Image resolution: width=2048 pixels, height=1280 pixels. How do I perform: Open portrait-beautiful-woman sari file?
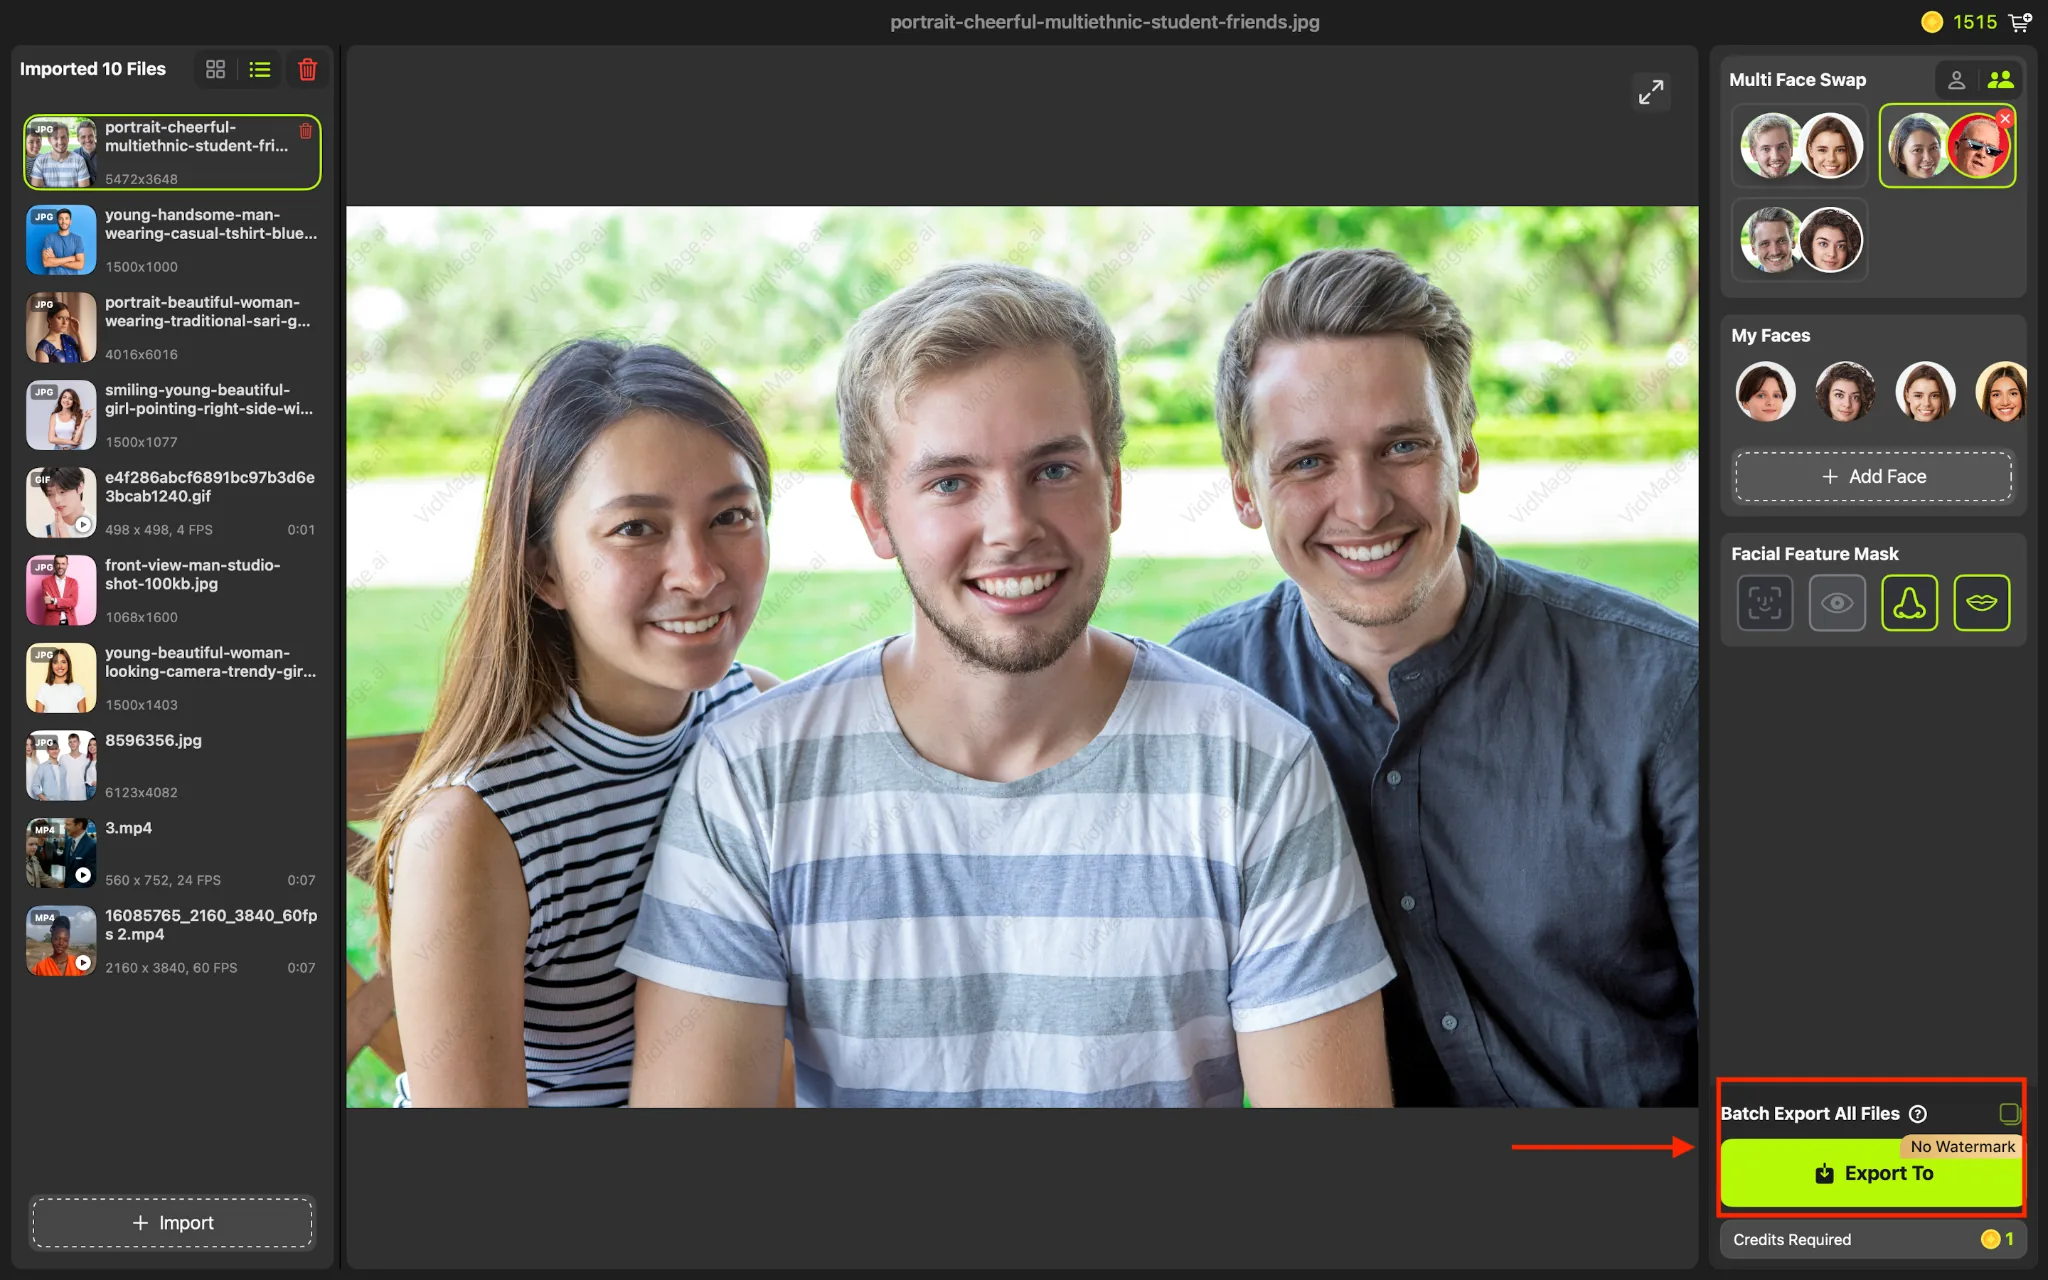[x=172, y=328]
